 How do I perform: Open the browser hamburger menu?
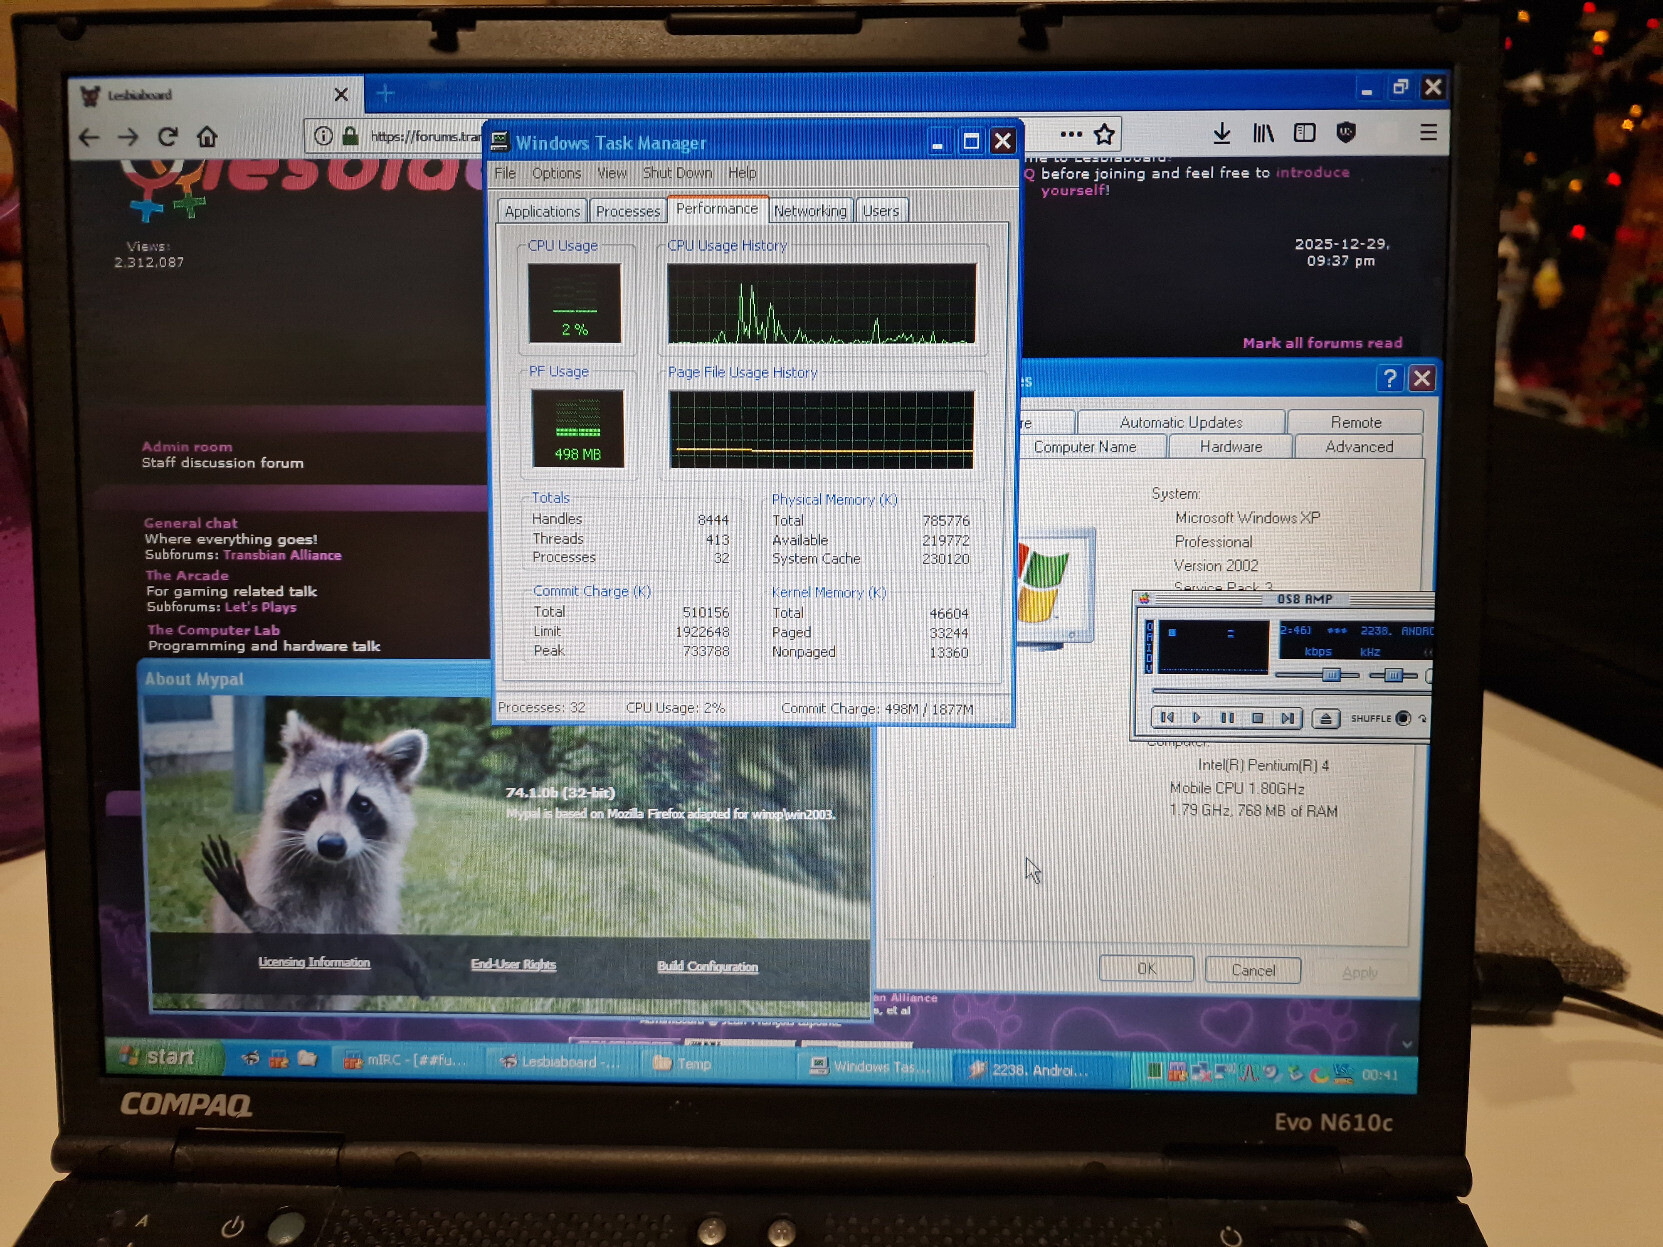coord(1428,133)
